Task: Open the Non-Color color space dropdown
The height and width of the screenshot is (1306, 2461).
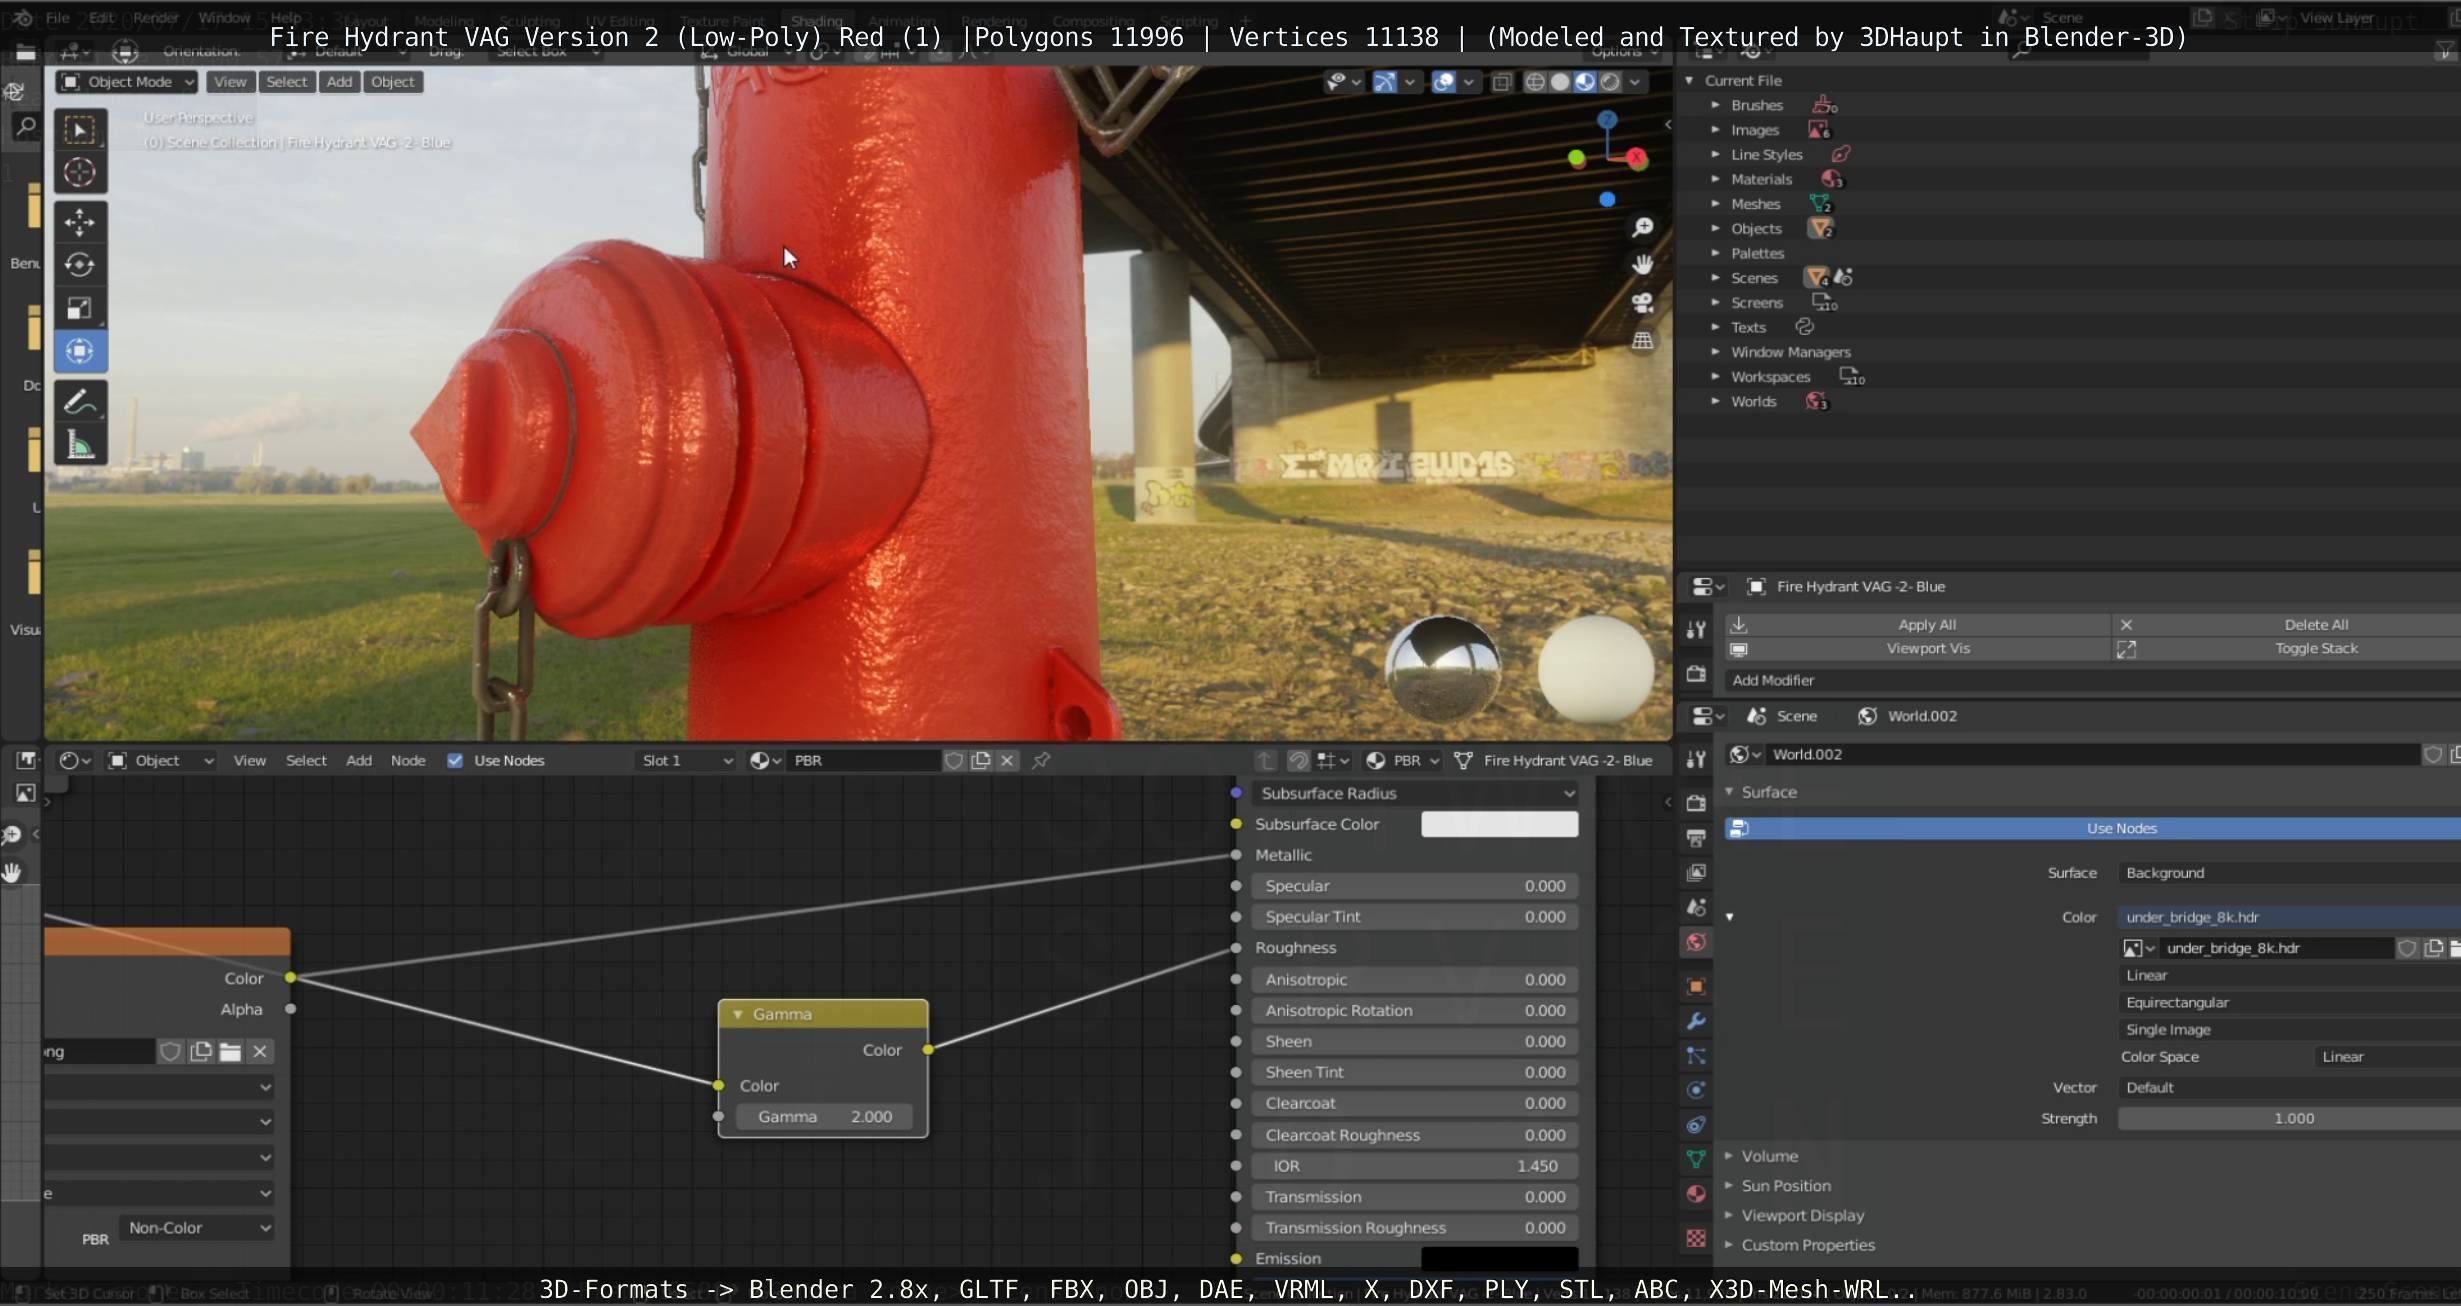Action: coord(197,1227)
